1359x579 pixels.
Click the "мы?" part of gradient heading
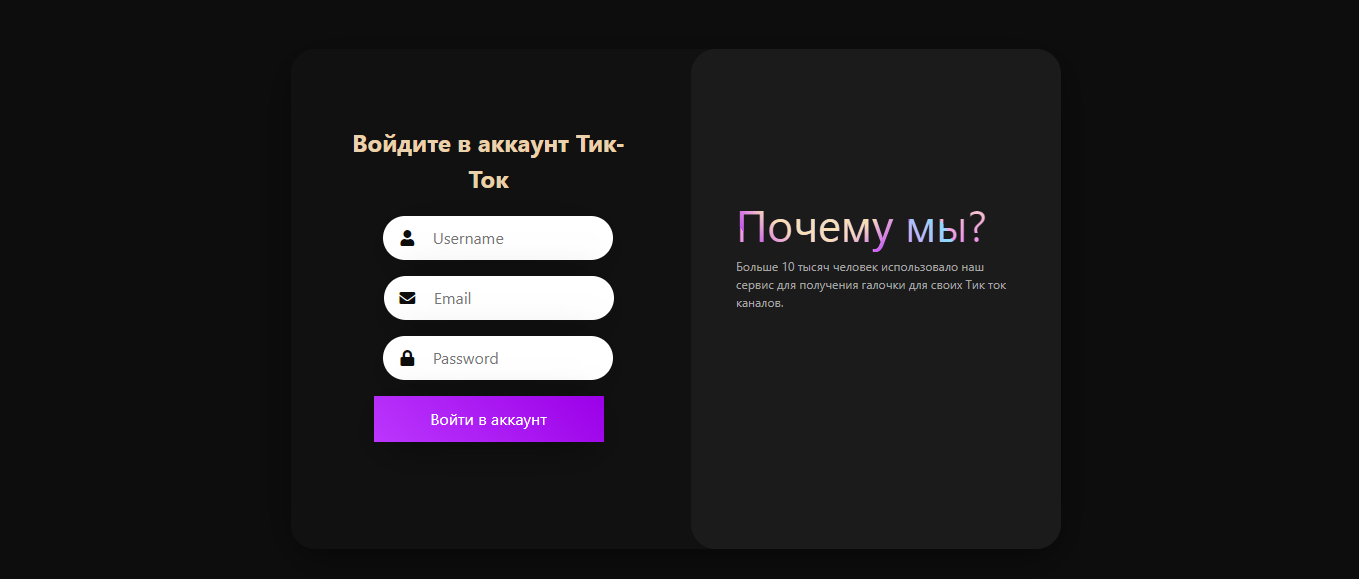(x=946, y=228)
